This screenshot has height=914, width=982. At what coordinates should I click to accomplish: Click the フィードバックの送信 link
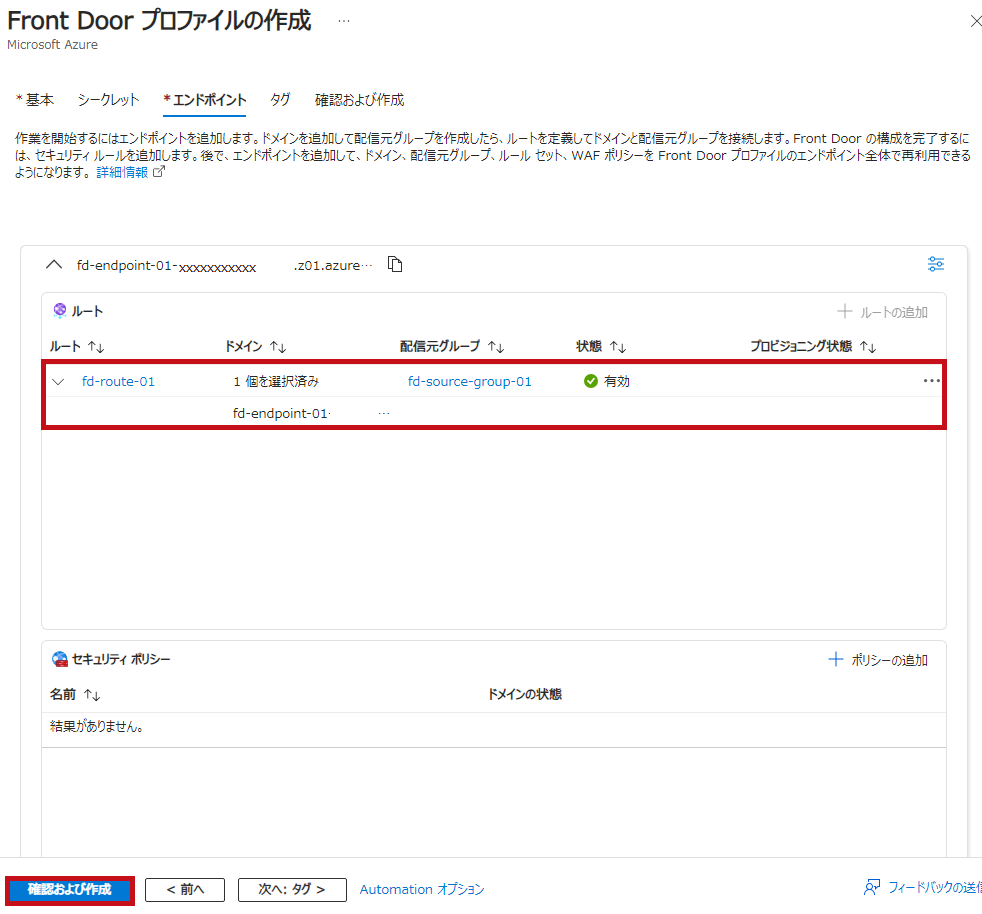934,887
